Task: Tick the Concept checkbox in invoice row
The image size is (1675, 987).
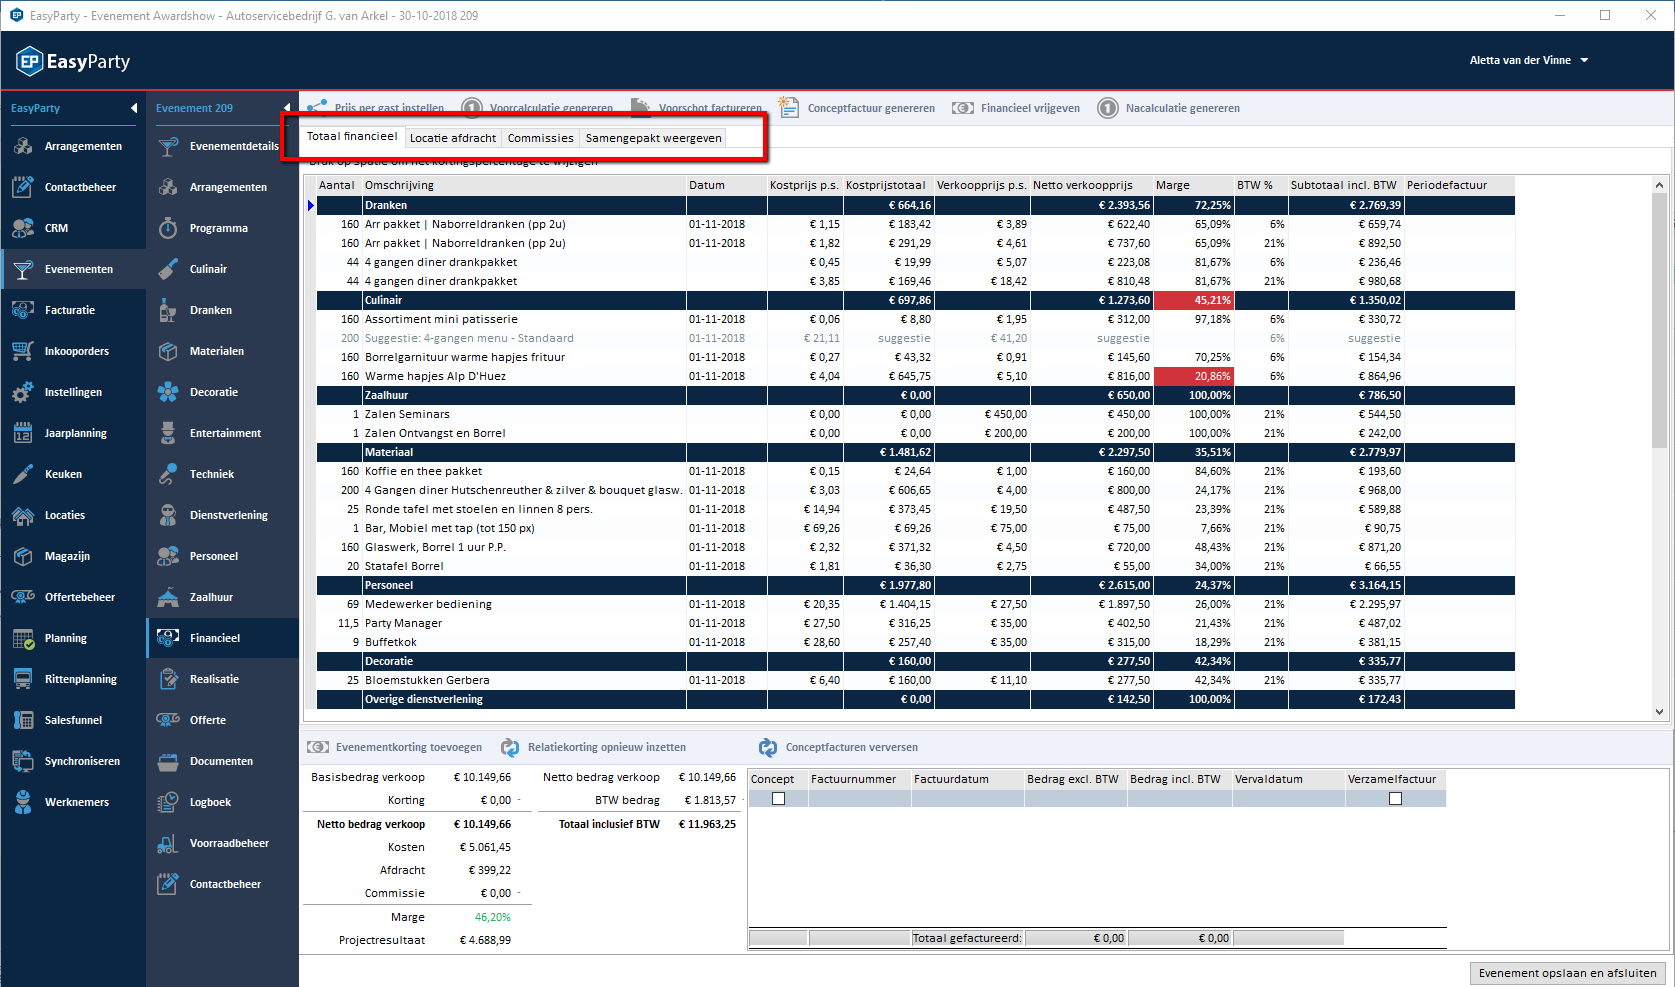Action: point(778,798)
